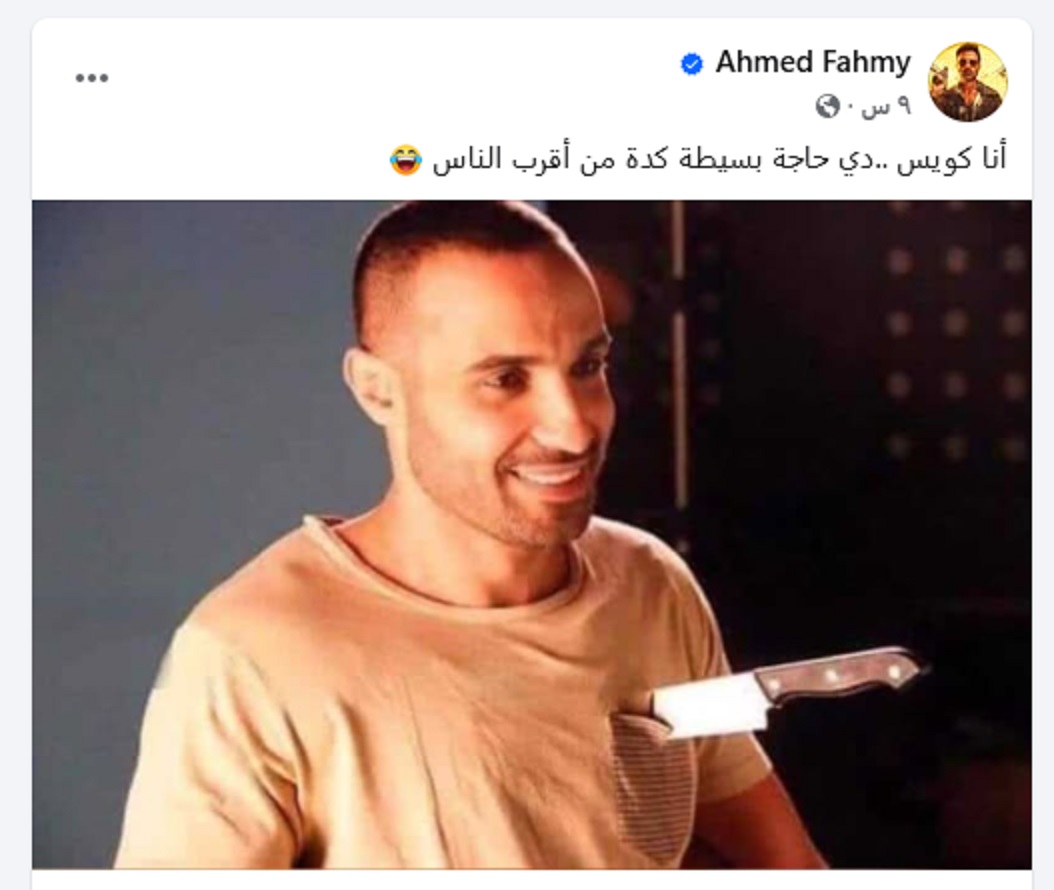This screenshot has width=1054, height=890.
Task: Open the Ahmed Fahmy profile name link
Action: (813, 63)
